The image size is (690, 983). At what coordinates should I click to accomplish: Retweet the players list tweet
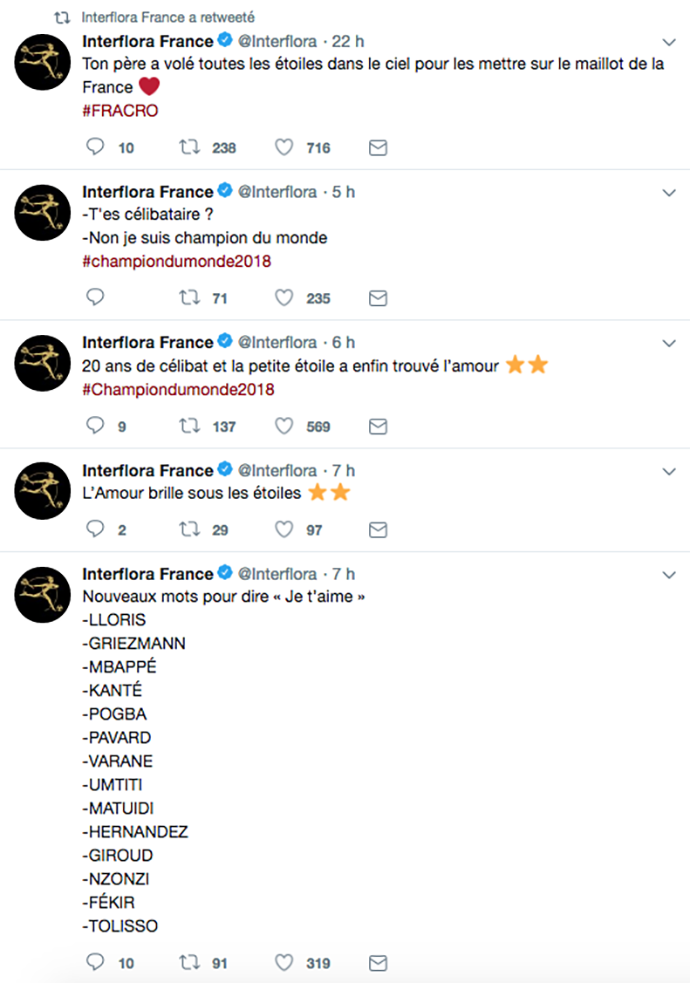pos(188,963)
